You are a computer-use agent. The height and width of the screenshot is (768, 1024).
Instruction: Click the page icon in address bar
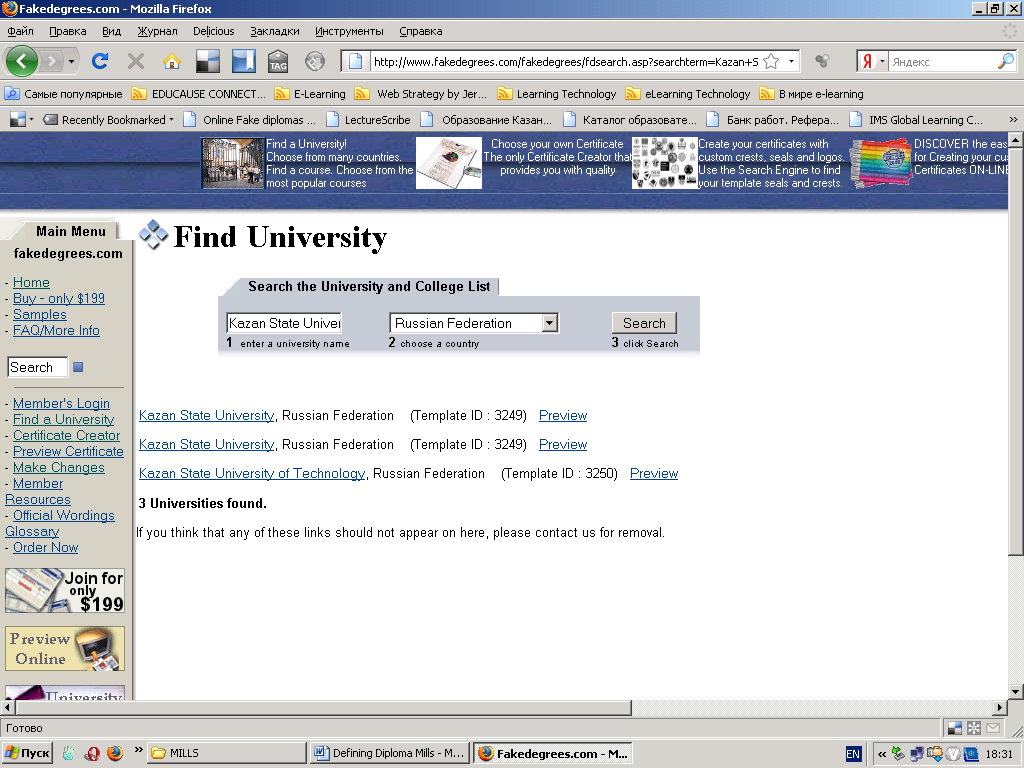coord(355,61)
